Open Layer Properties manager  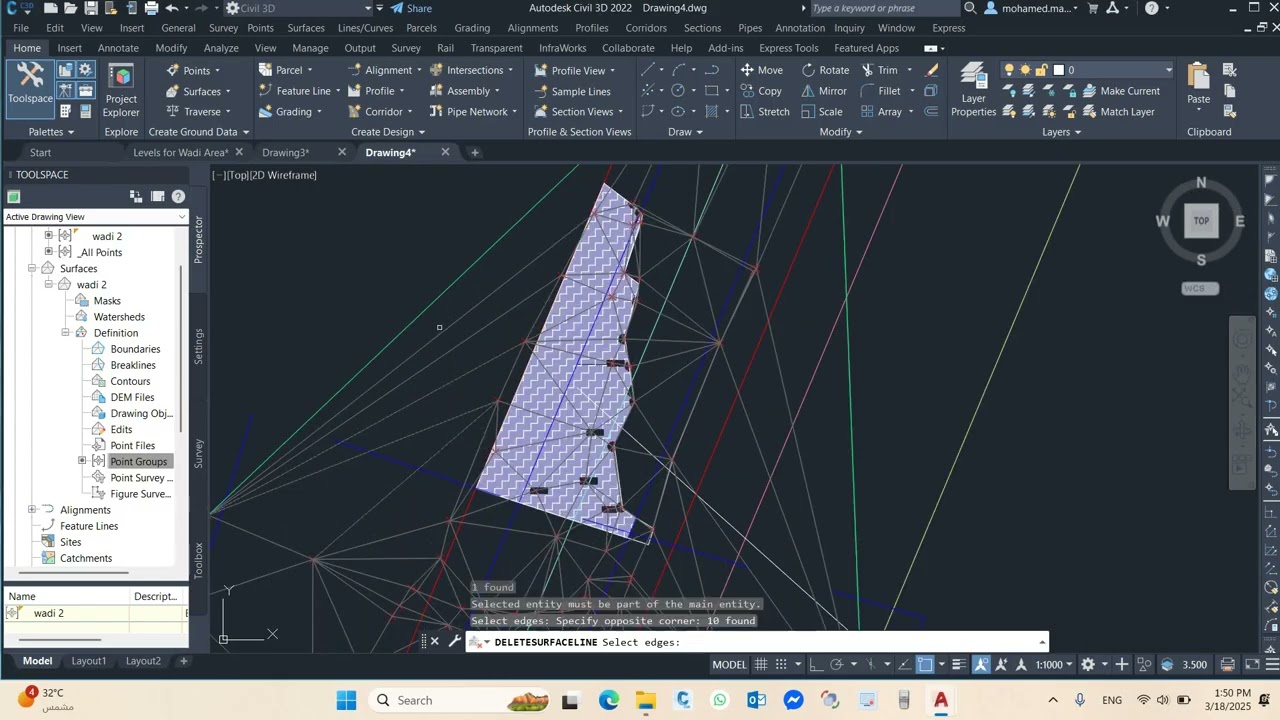(973, 90)
